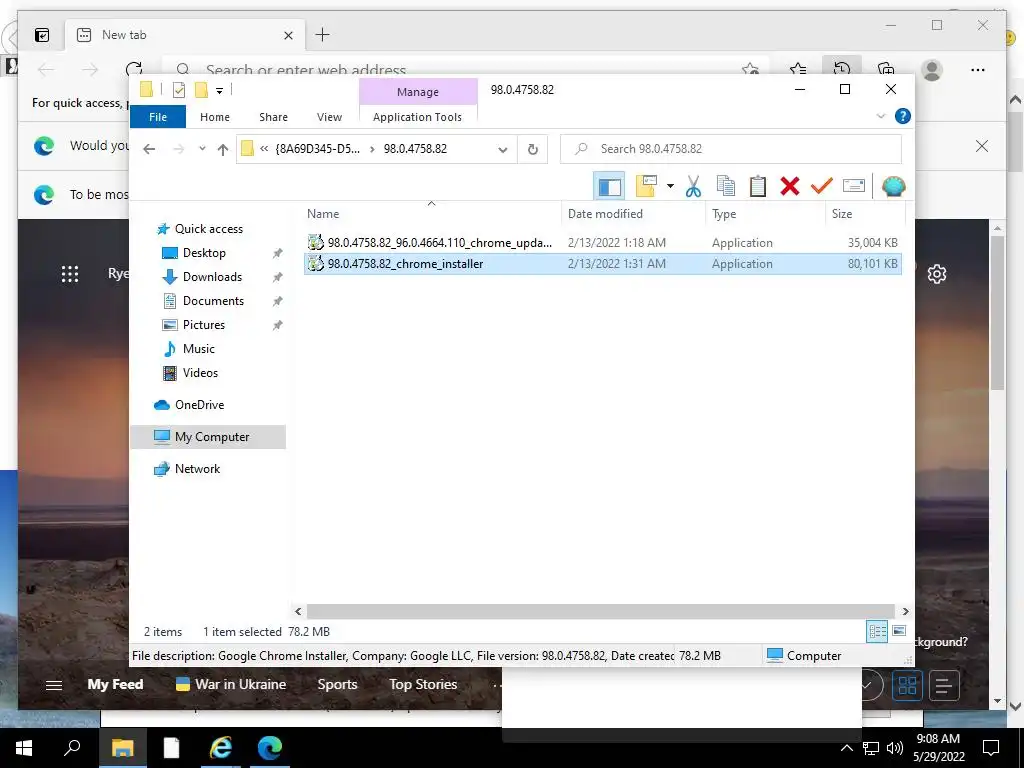Sort files by Date modified column

click(x=633, y=214)
